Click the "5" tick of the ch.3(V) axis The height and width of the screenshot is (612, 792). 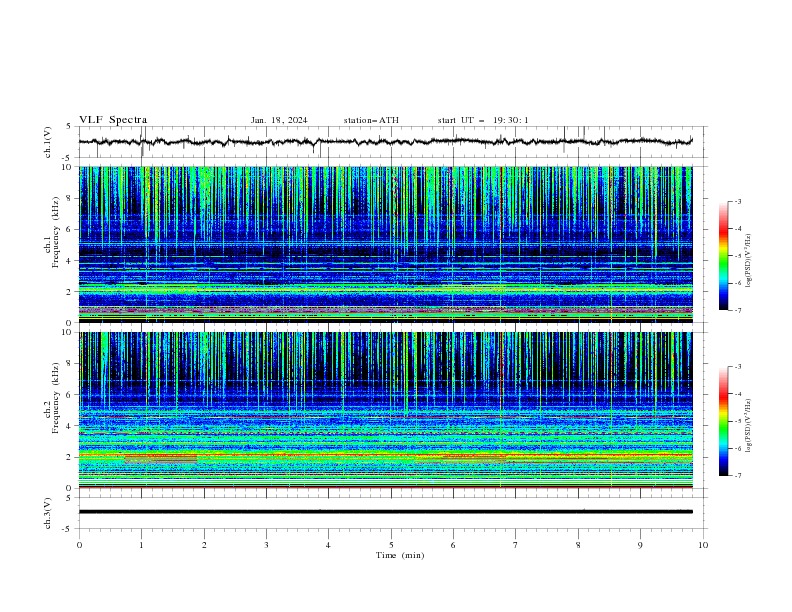[x=69, y=497]
